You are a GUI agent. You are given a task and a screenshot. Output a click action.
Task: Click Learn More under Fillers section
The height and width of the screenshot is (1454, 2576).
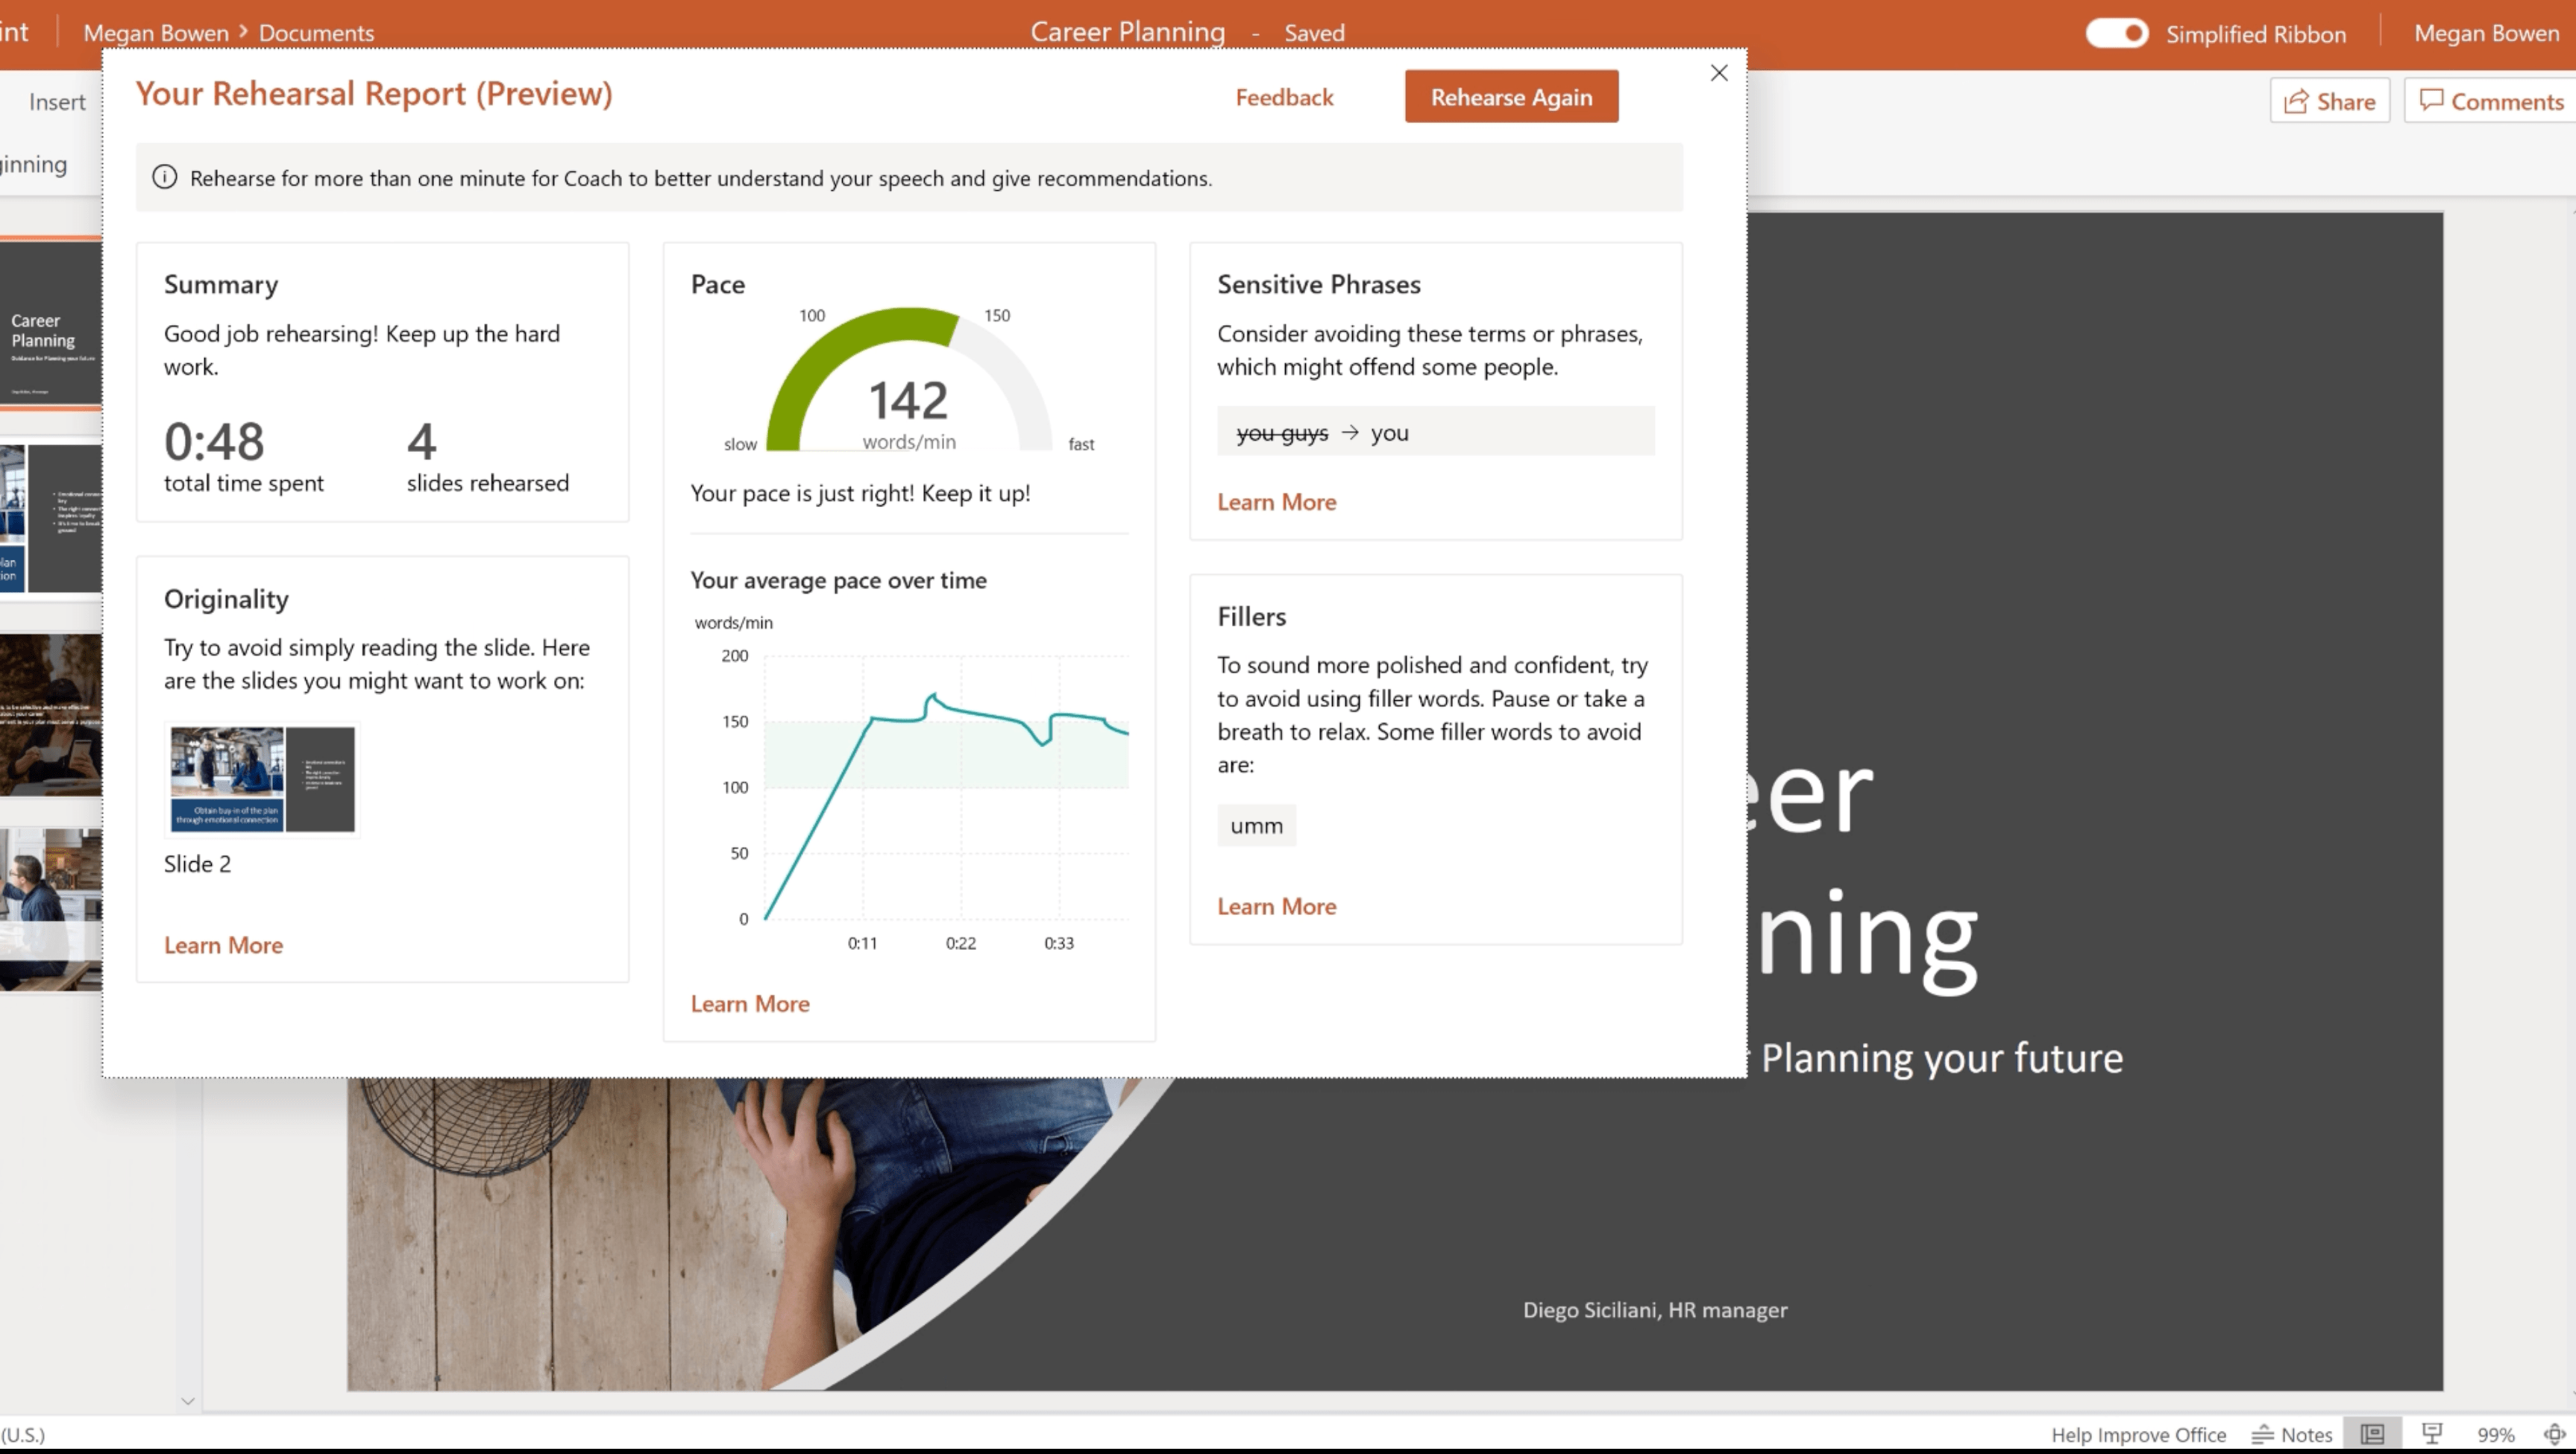click(1278, 904)
